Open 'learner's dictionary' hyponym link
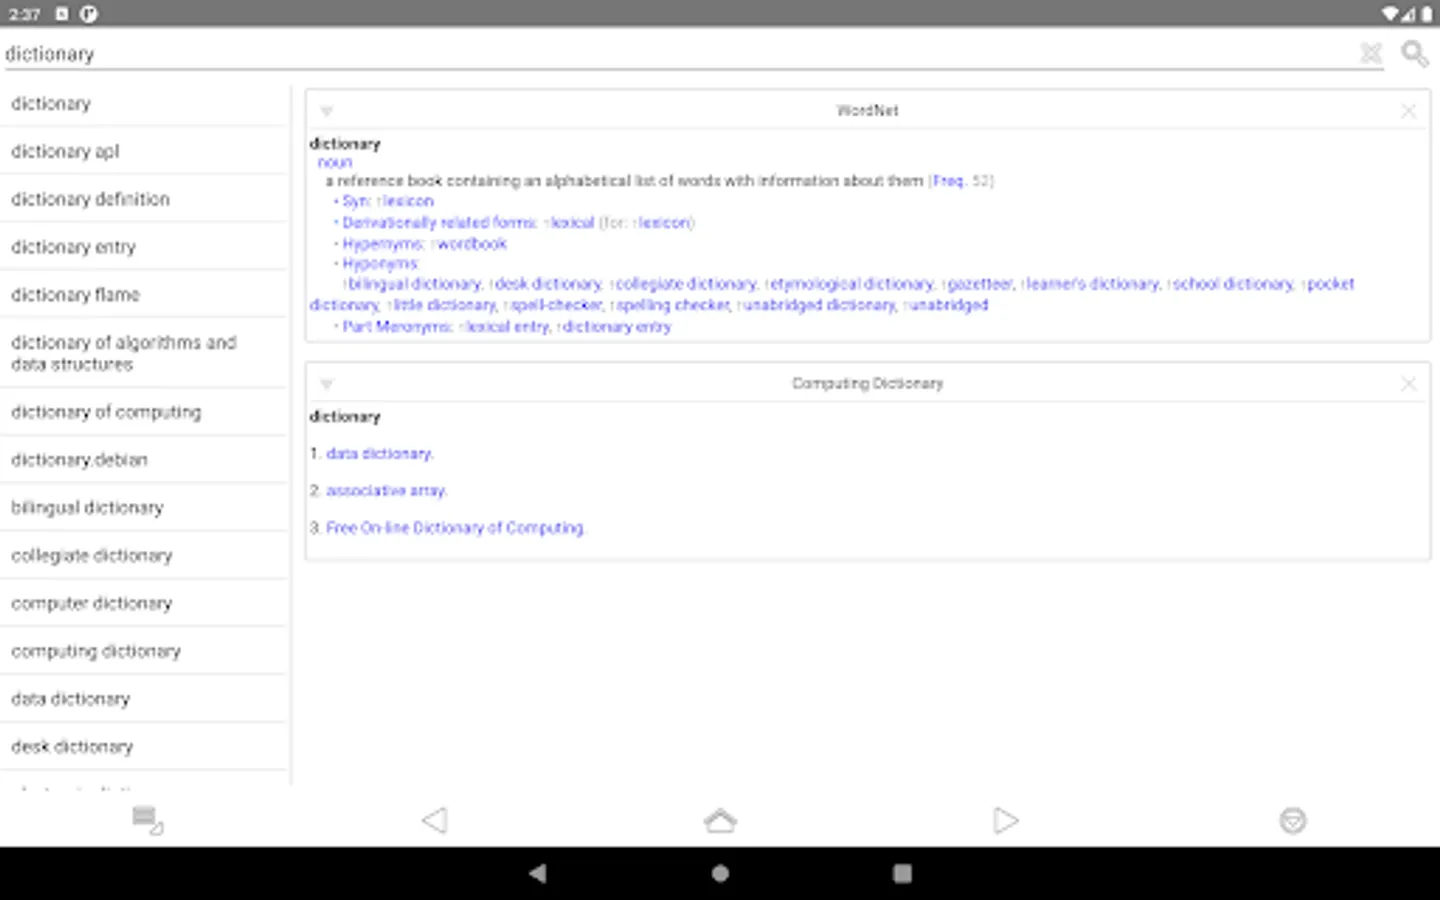Image resolution: width=1440 pixels, height=900 pixels. [1093, 284]
